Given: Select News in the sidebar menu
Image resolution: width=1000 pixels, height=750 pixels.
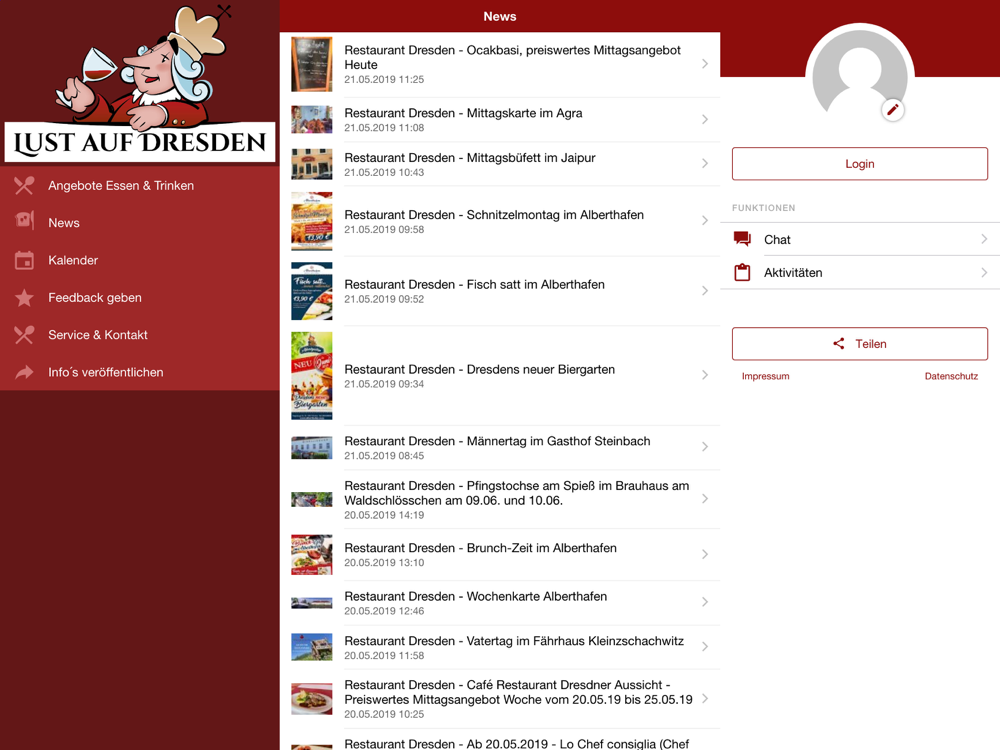Looking at the screenshot, I should click(x=140, y=223).
